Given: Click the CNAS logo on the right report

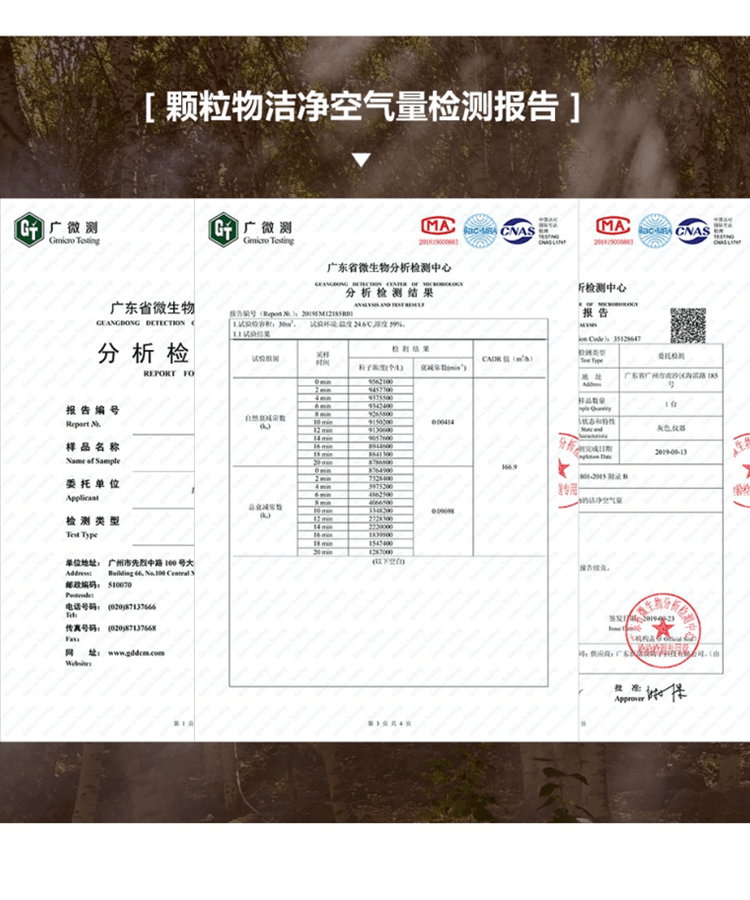Looking at the screenshot, I should point(693,231).
